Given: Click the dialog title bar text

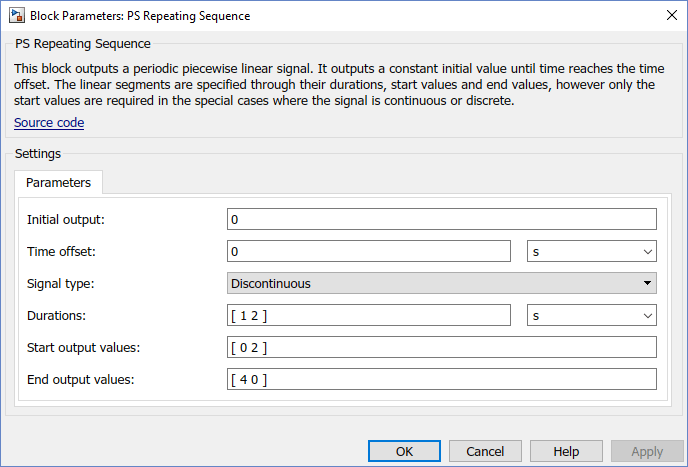Looking at the screenshot, I should pos(140,16).
